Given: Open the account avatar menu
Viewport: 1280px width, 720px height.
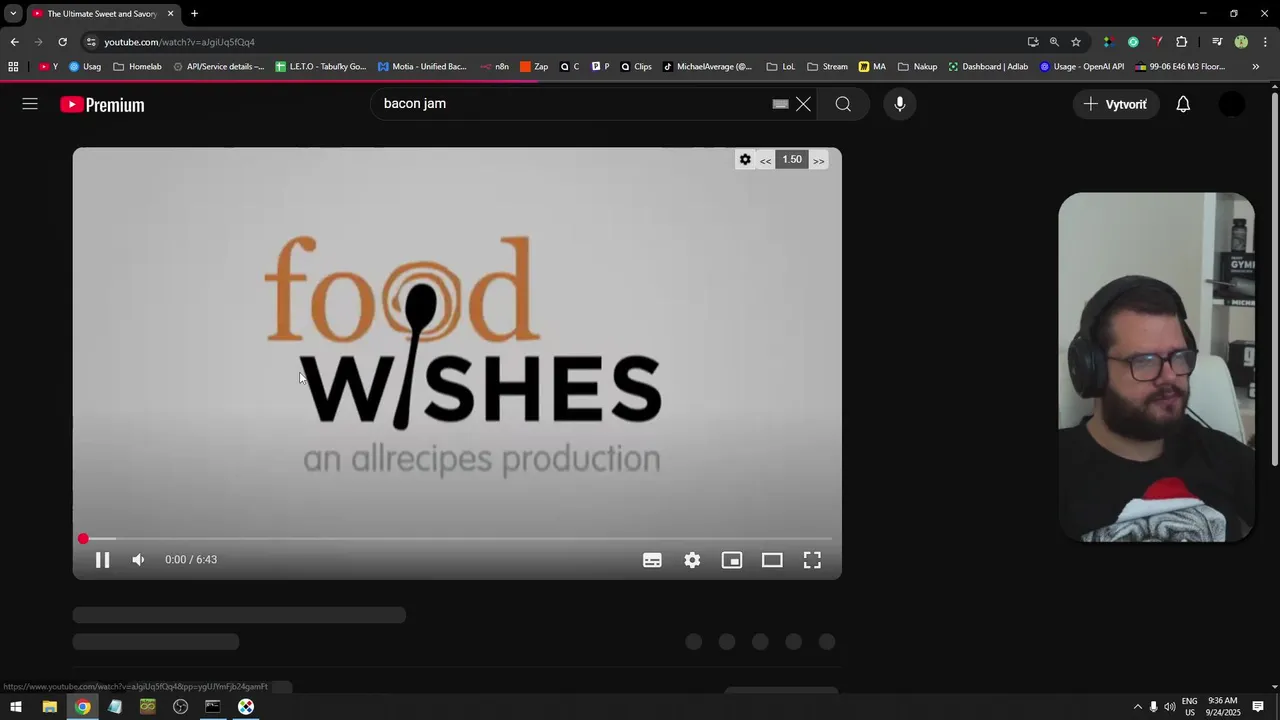Looking at the screenshot, I should tap(1232, 104).
